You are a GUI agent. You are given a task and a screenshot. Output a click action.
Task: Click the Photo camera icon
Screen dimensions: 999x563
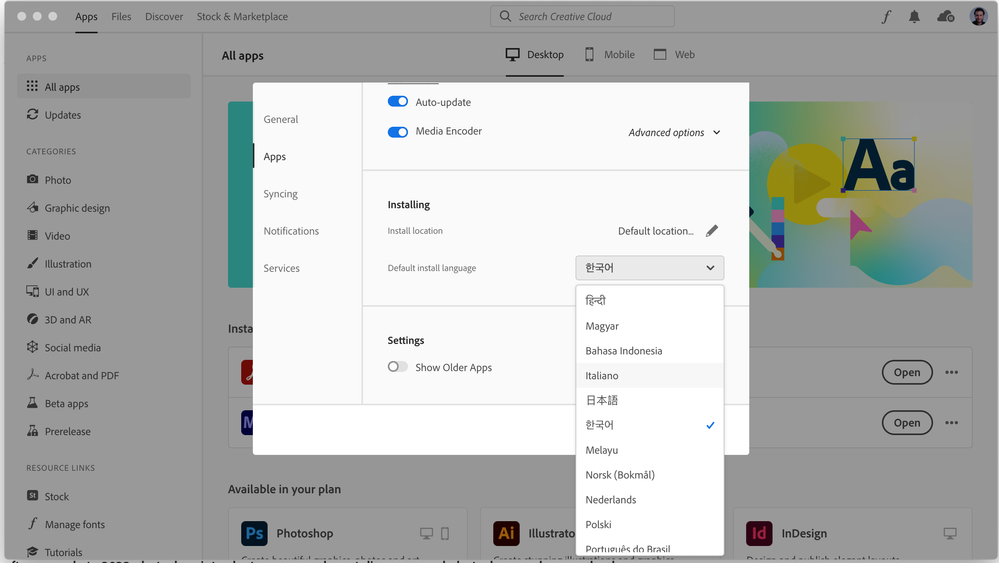(x=32, y=180)
